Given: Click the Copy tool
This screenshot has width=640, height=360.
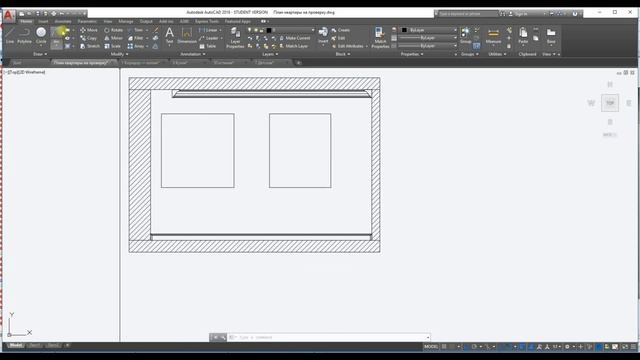Looking at the screenshot, I should [89, 38].
